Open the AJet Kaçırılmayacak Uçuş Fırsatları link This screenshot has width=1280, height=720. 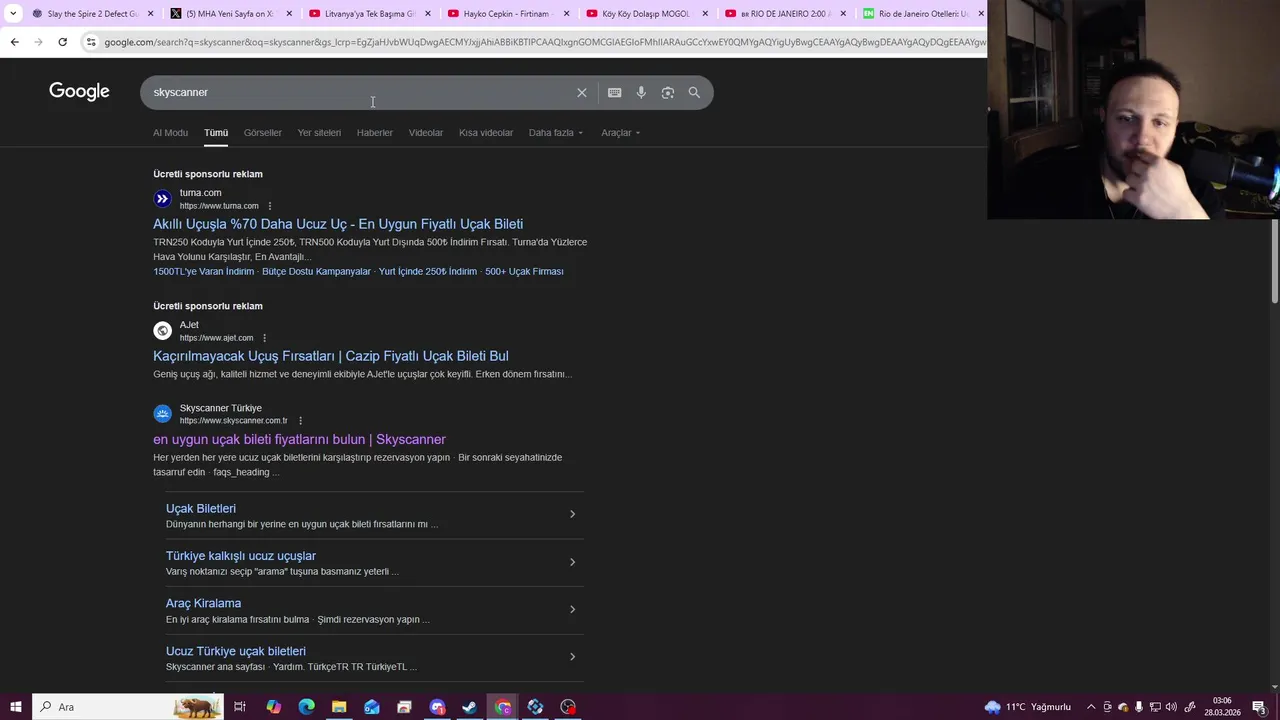pos(331,356)
